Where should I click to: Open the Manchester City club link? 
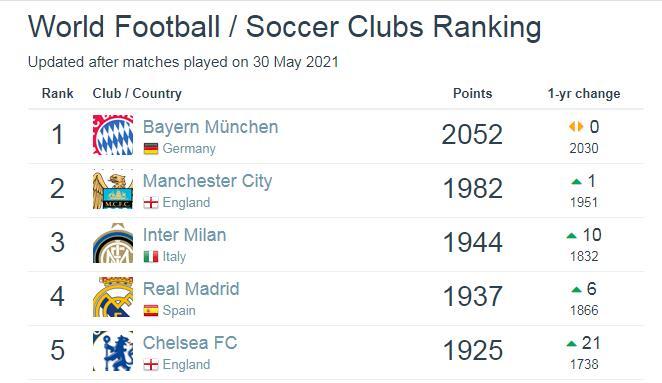[207, 181]
